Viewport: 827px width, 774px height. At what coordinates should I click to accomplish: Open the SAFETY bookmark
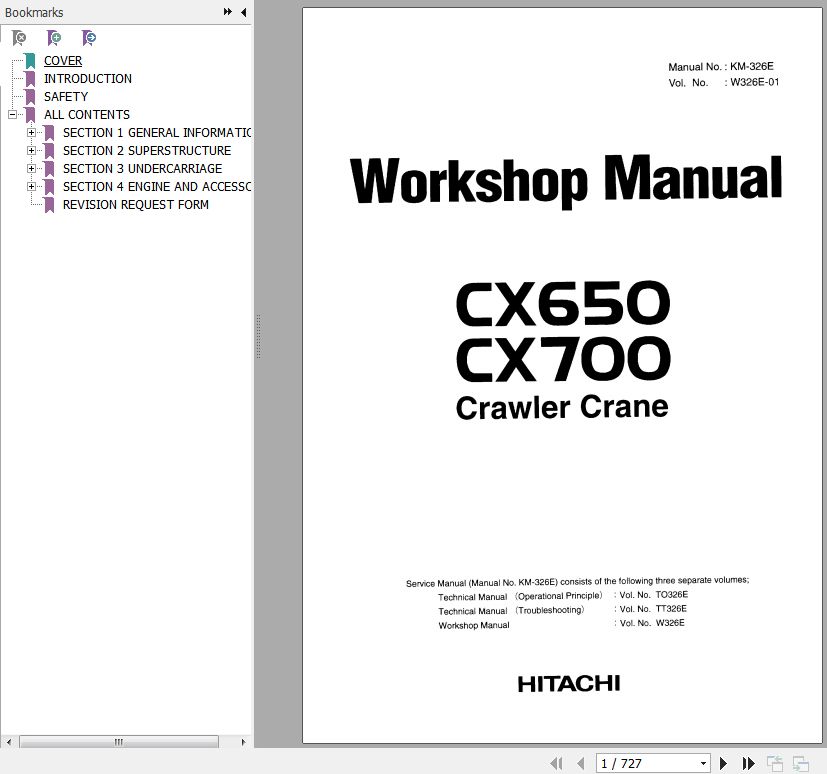coord(66,96)
